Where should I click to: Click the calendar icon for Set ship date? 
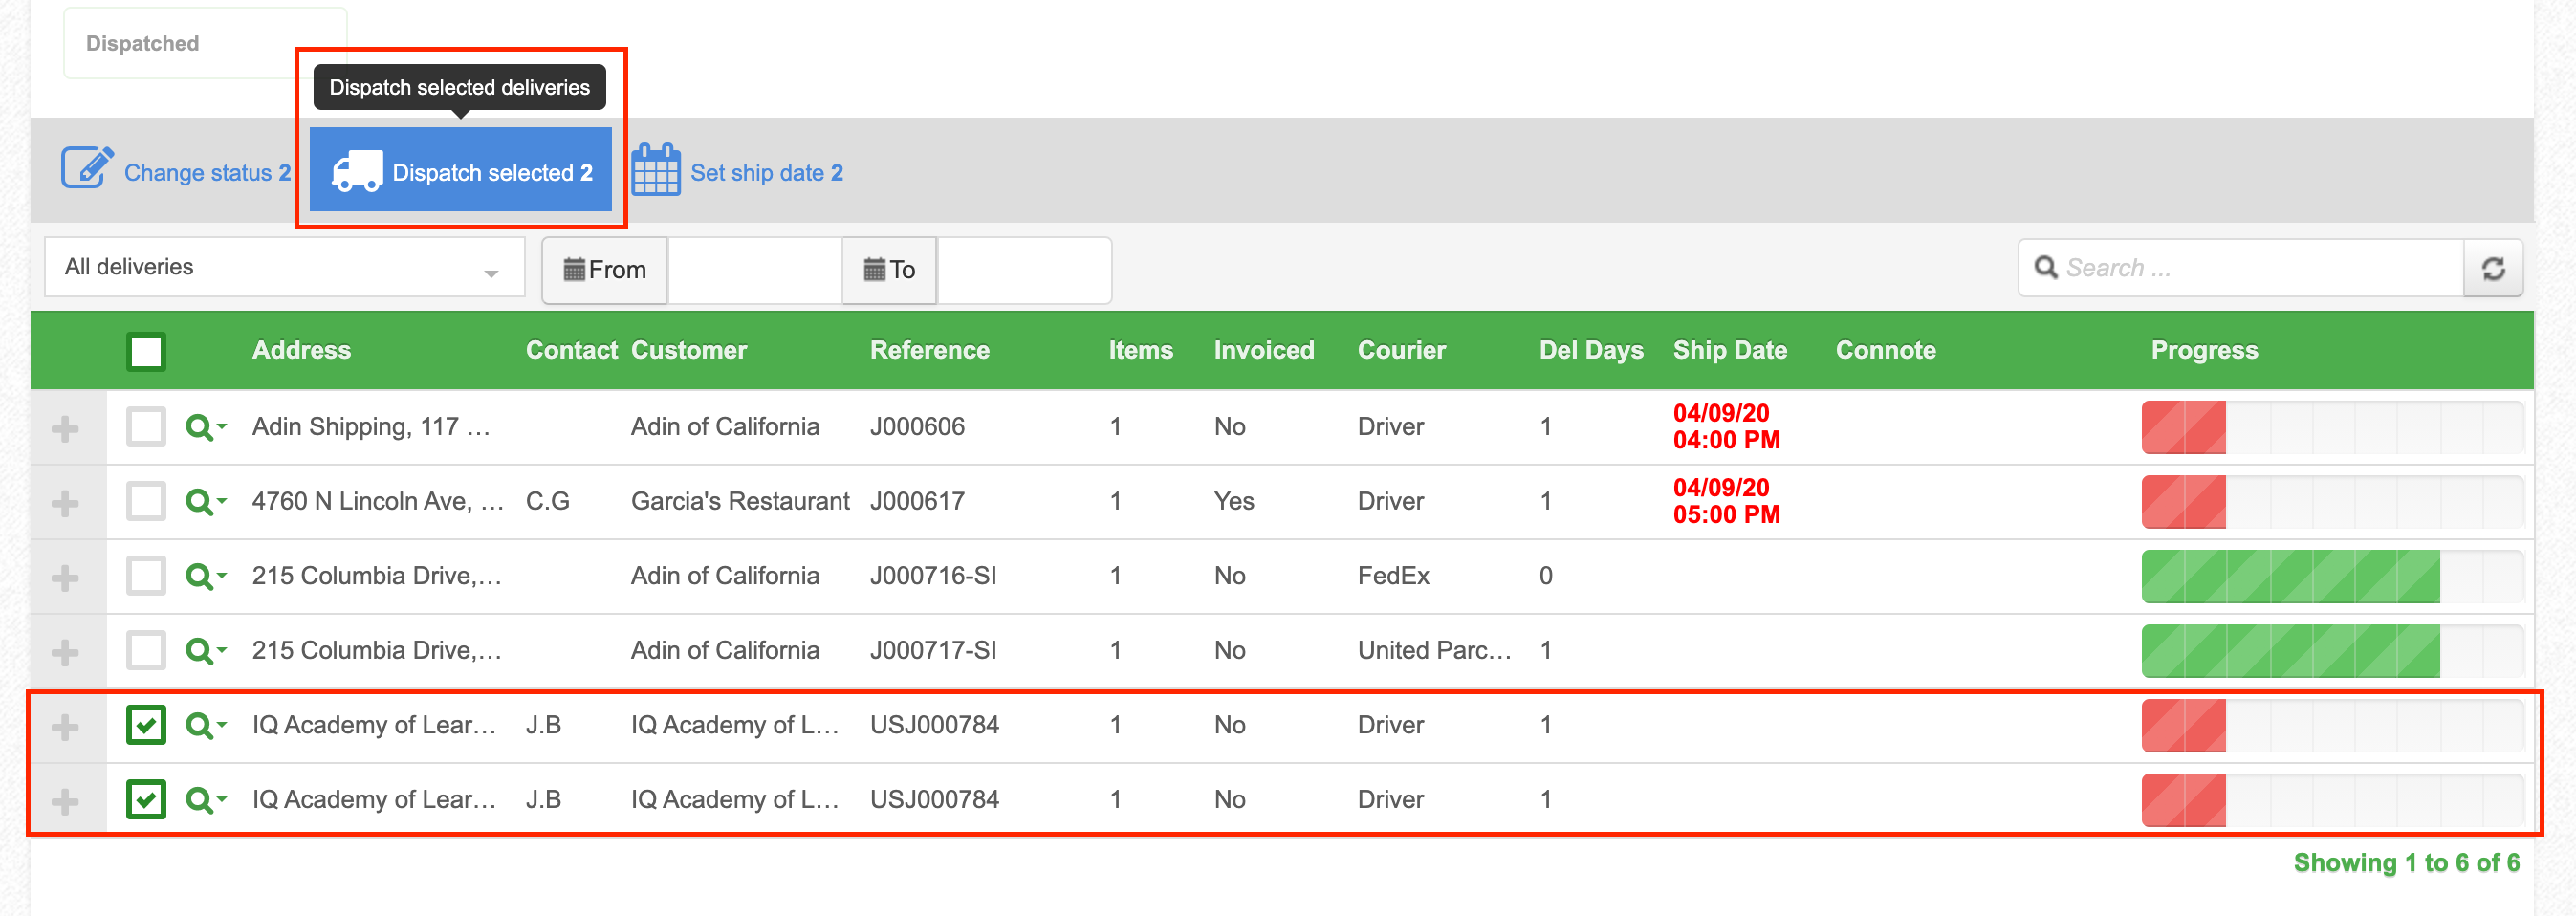(656, 170)
